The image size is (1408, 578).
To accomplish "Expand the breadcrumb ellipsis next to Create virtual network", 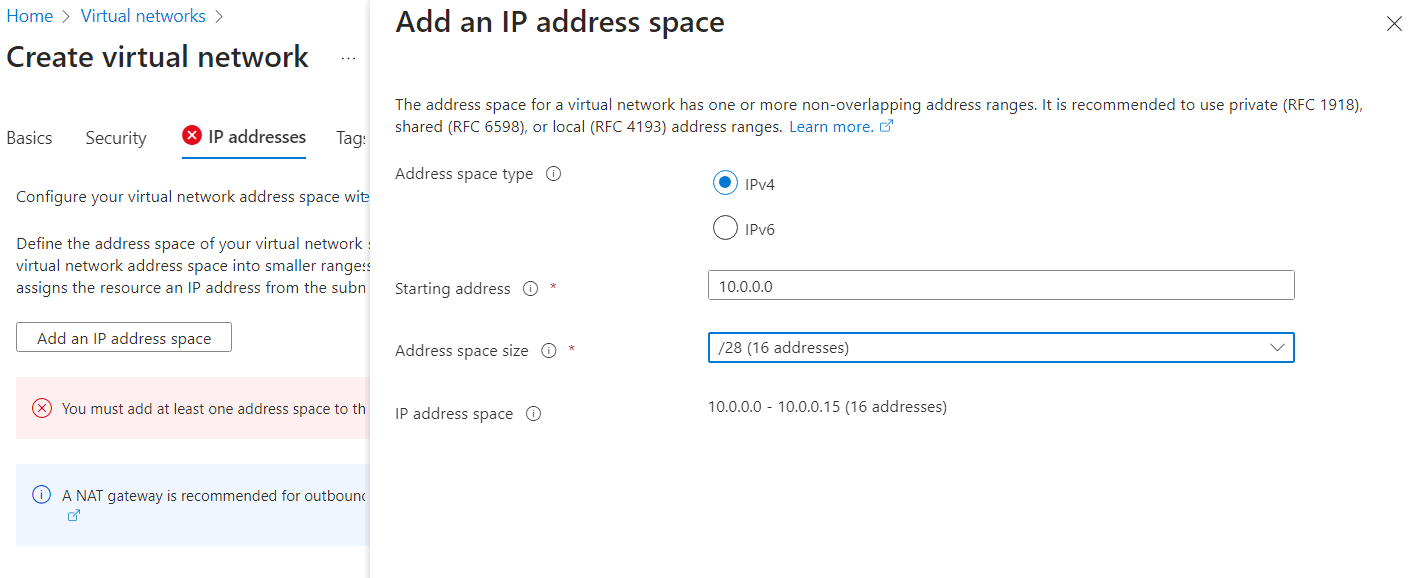I will click(x=347, y=60).
